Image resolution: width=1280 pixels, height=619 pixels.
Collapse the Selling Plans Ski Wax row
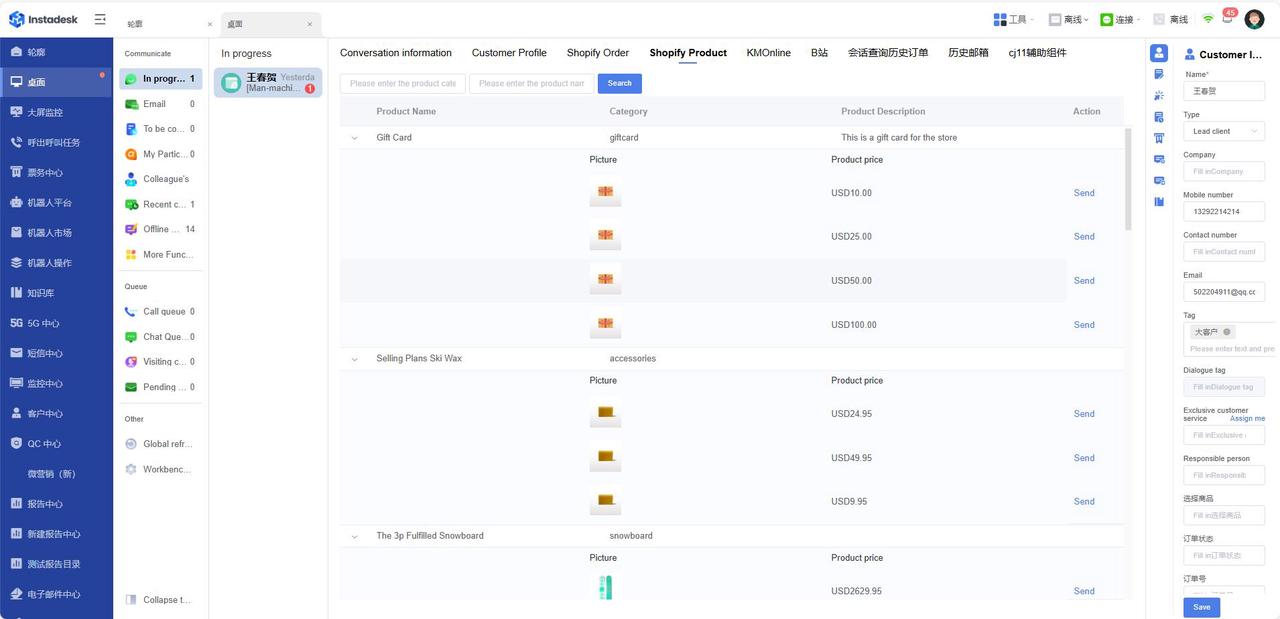(354, 359)
